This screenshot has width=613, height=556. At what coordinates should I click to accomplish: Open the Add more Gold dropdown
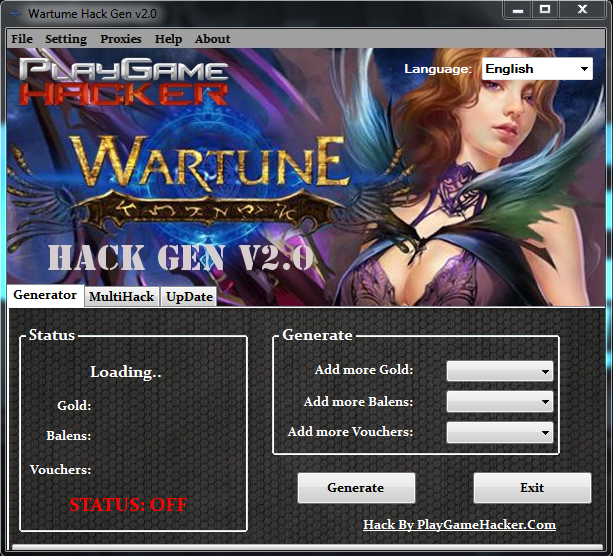click(500, 371)
